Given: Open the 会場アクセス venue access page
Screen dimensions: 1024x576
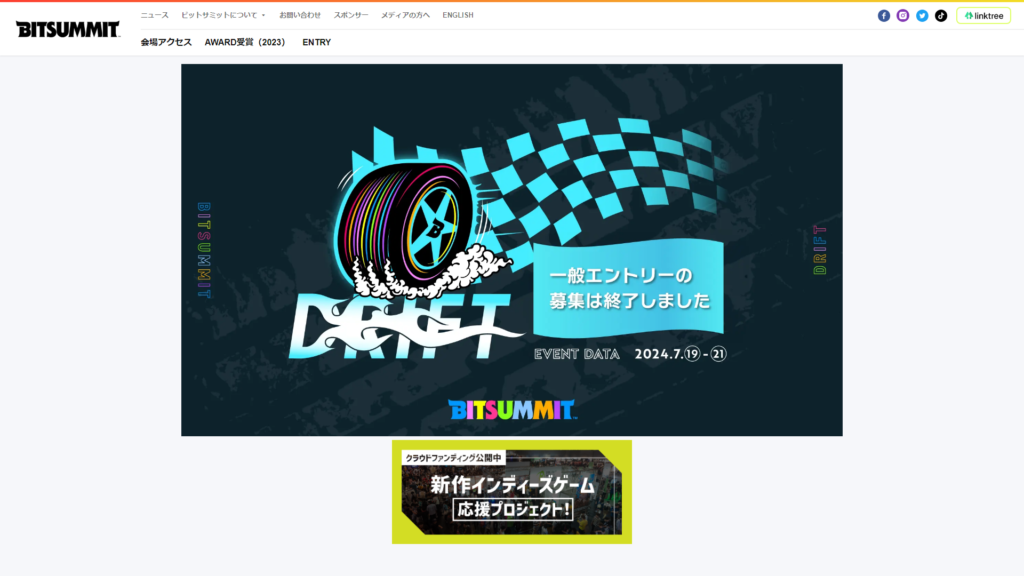Looking at the screenshot, I should pyautogui.click(x=166, y=42).
